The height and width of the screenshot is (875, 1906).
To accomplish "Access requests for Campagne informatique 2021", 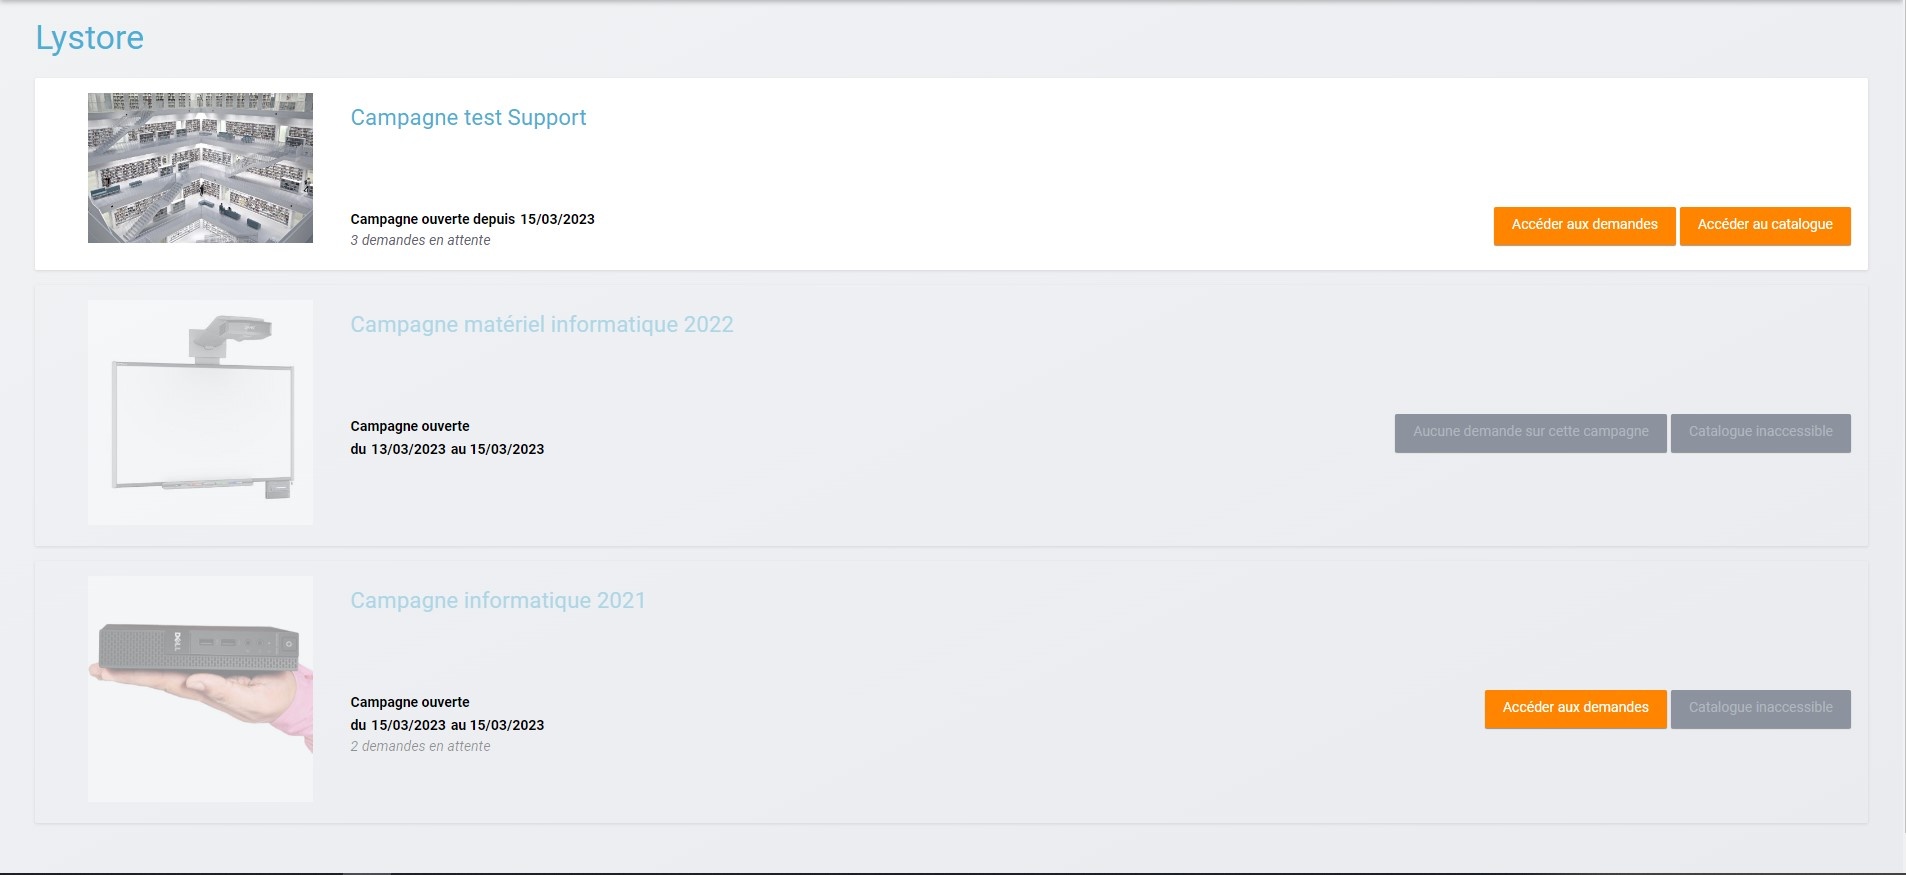I will tap(1575, 708).
